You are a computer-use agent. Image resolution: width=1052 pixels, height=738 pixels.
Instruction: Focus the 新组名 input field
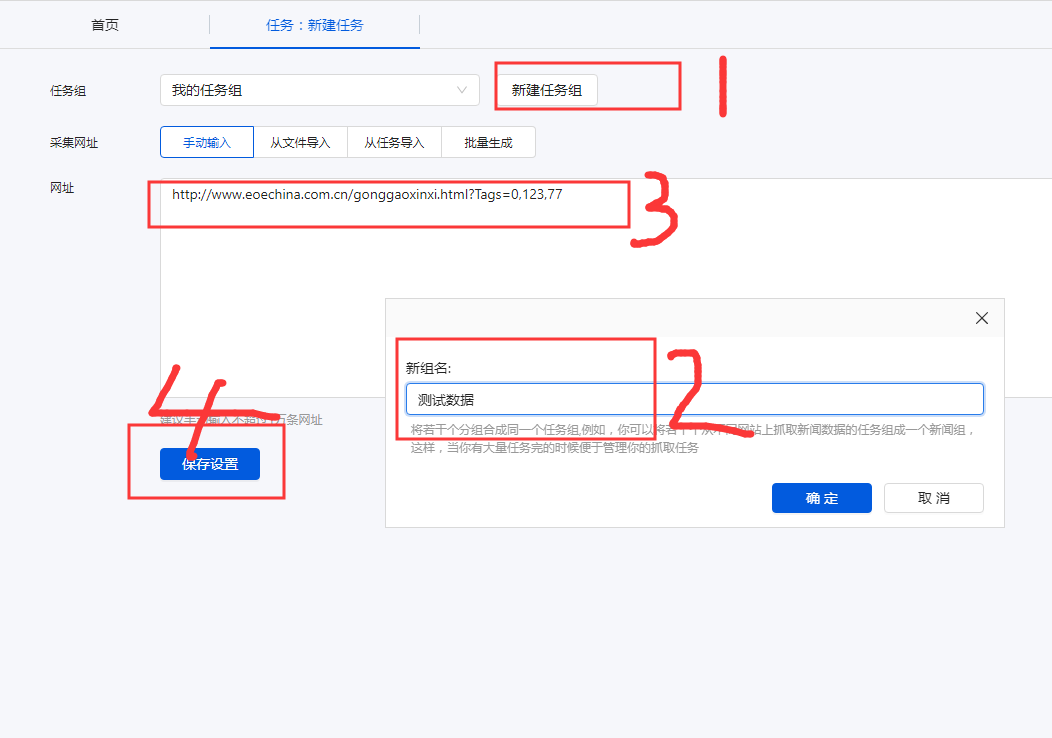click(694, 399)
